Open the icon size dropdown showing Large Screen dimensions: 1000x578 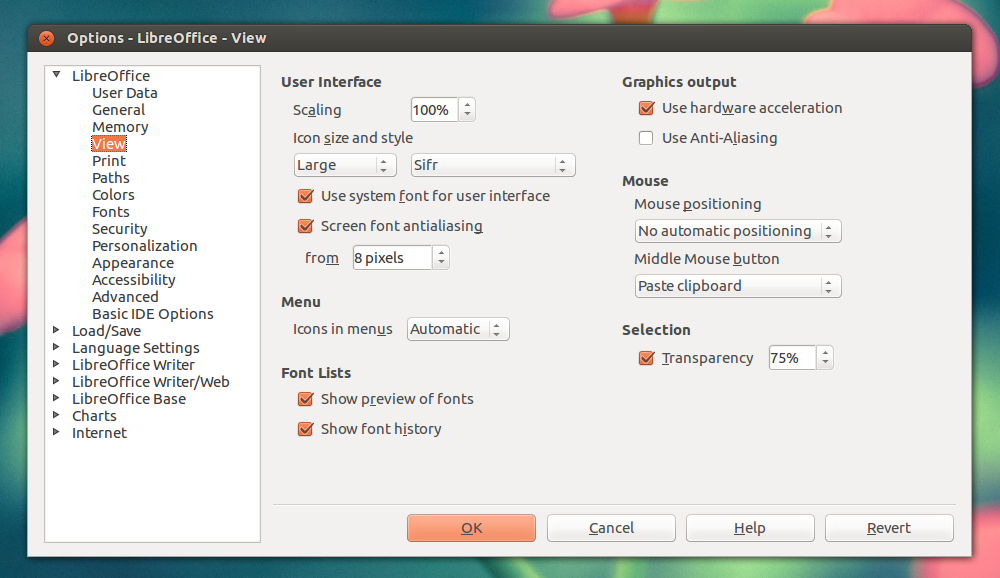(344, 165)
